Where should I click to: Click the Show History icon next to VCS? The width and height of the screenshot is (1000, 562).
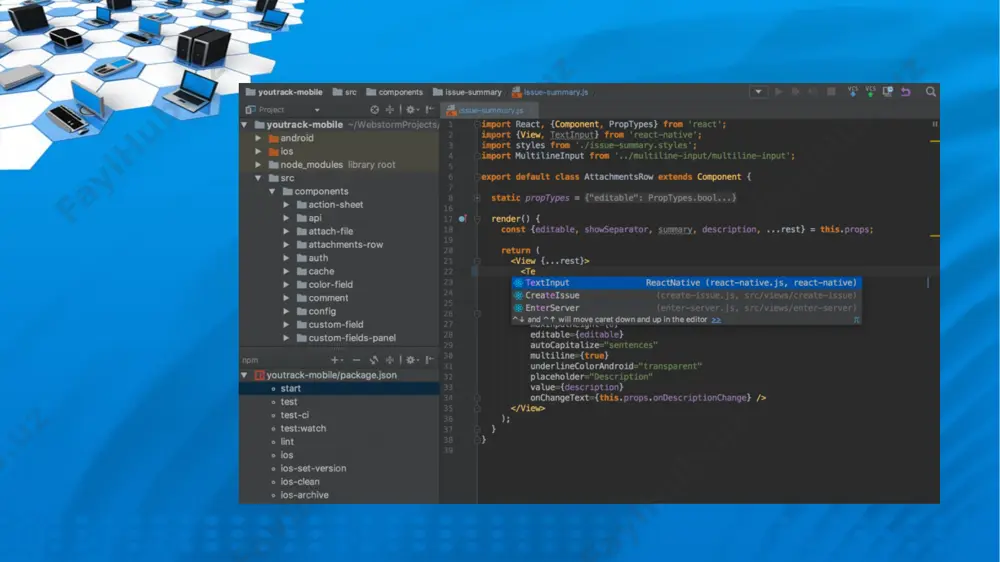pyautogui.click(x=888, y=92)
